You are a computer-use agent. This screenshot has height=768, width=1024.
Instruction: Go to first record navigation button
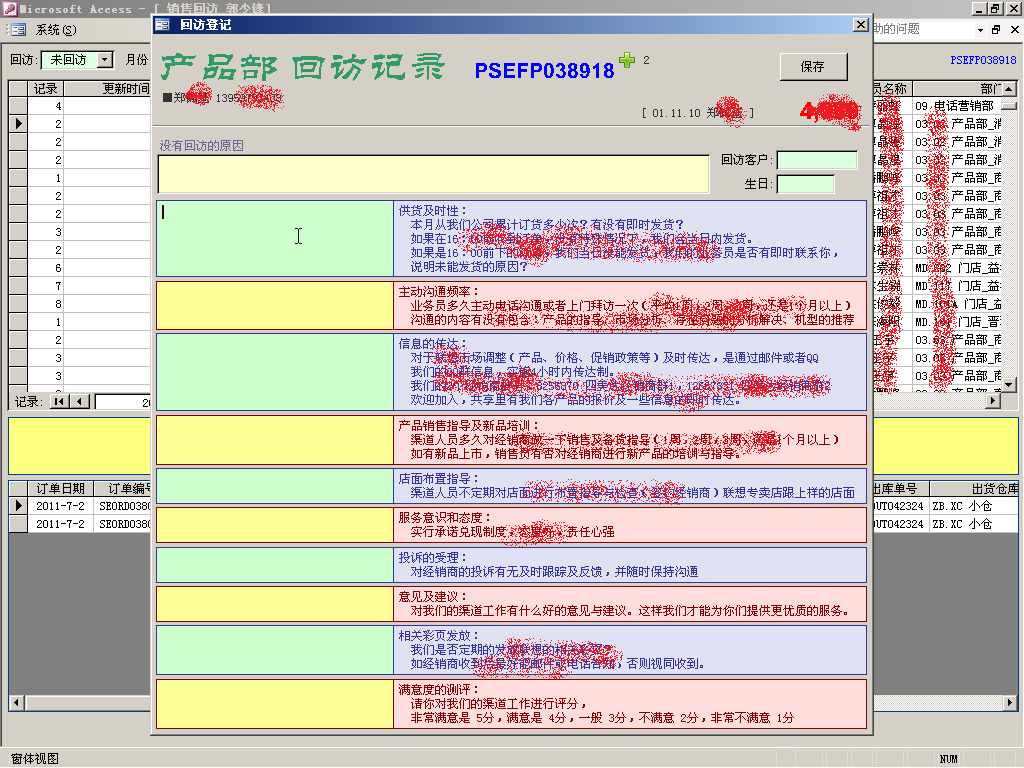point(59,401)
